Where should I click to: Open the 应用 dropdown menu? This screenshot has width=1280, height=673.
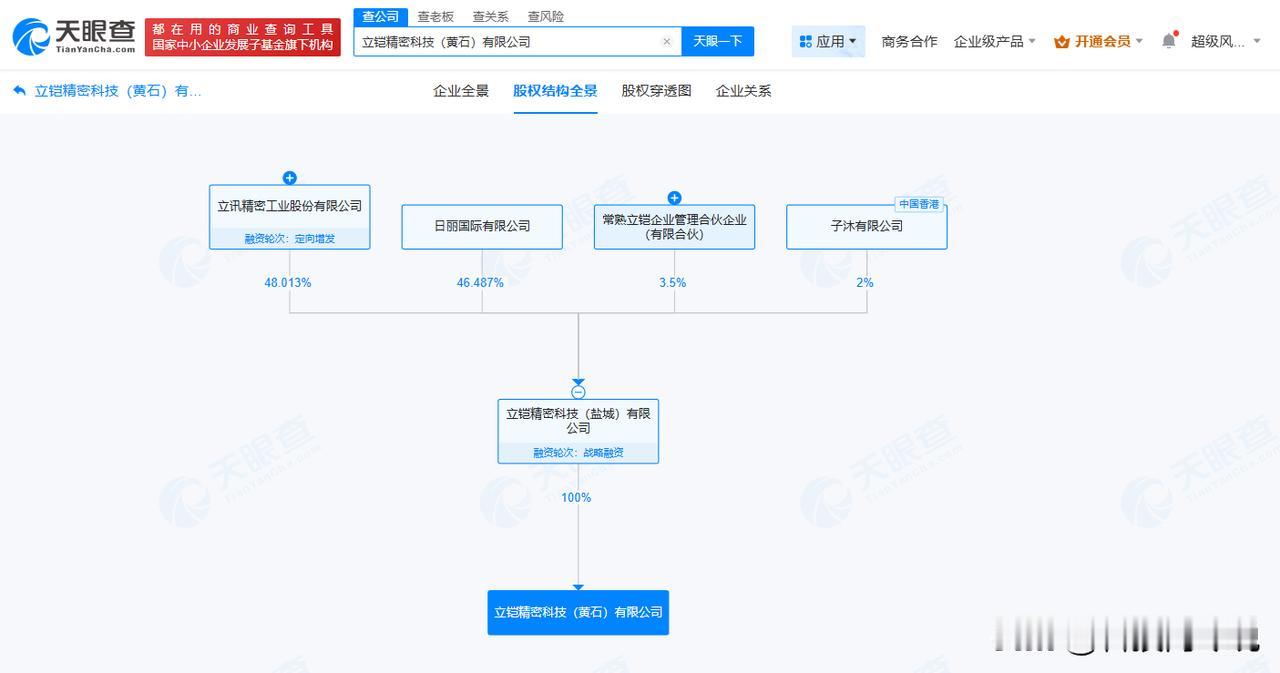point(828,41)
